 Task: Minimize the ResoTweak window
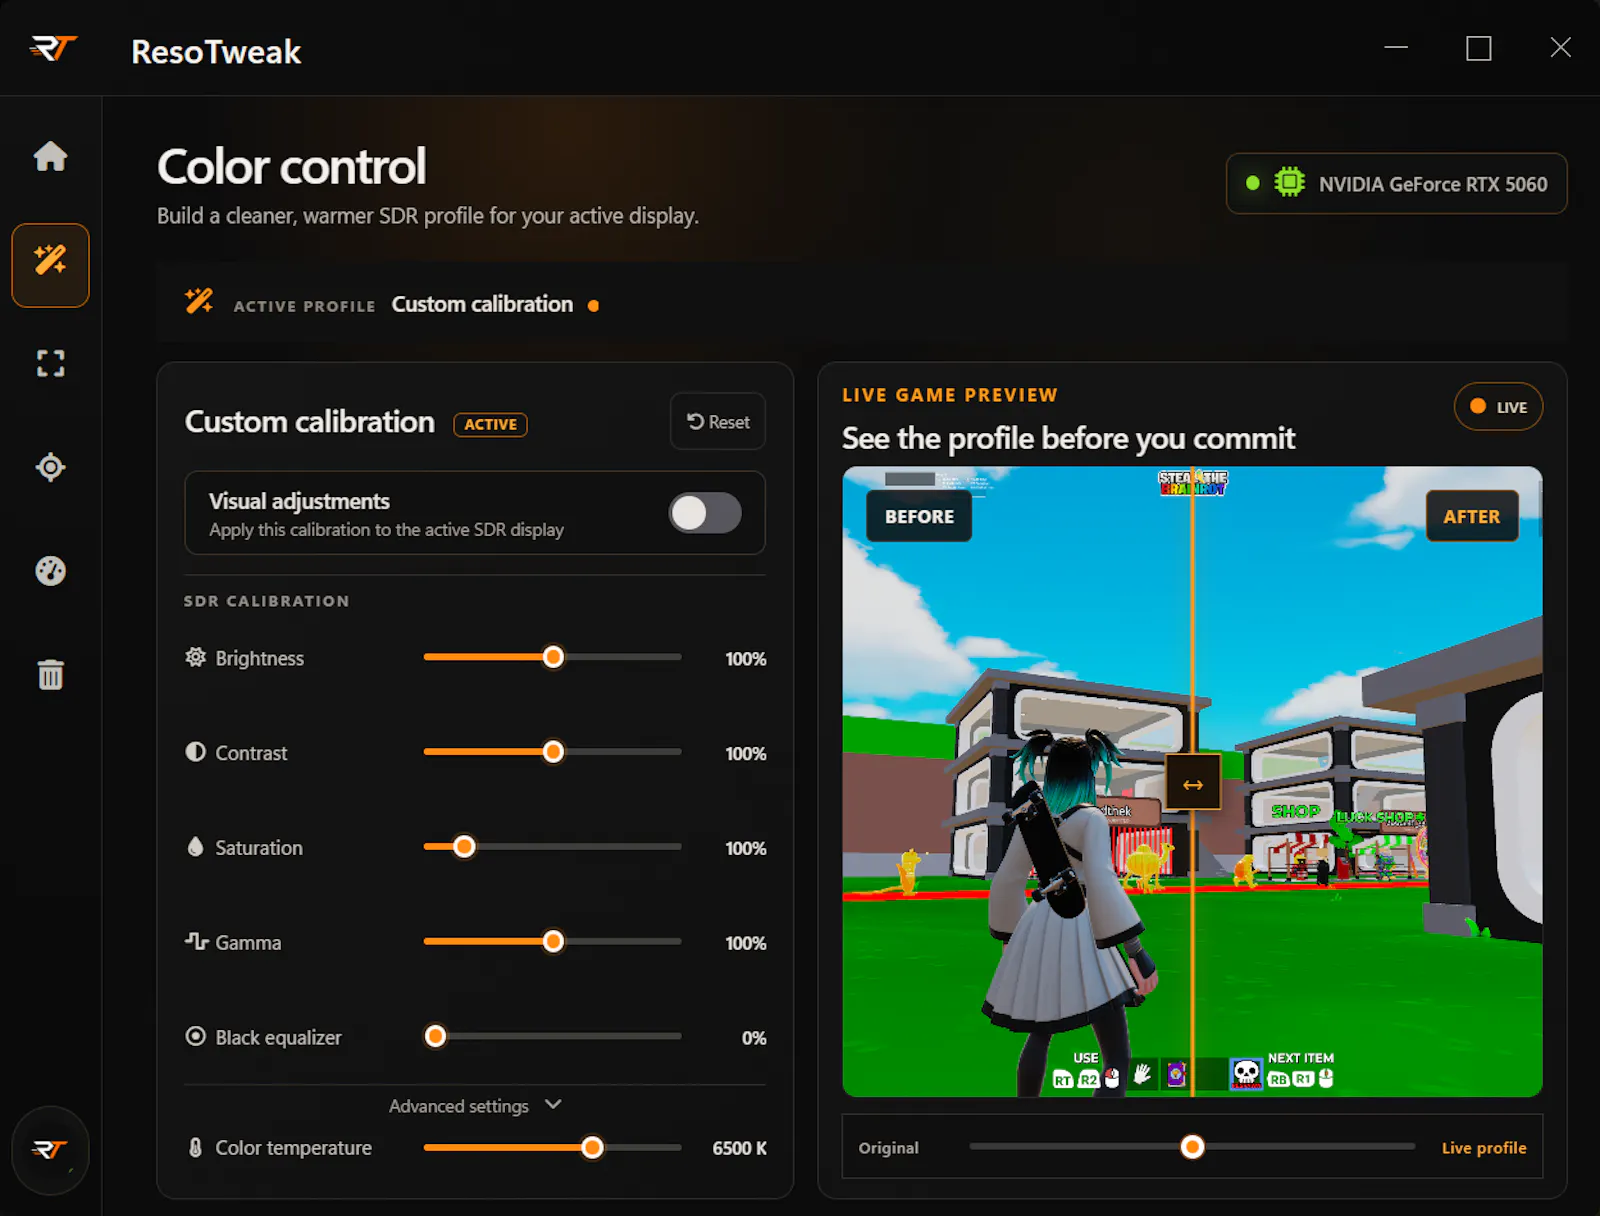(1396, 47)
